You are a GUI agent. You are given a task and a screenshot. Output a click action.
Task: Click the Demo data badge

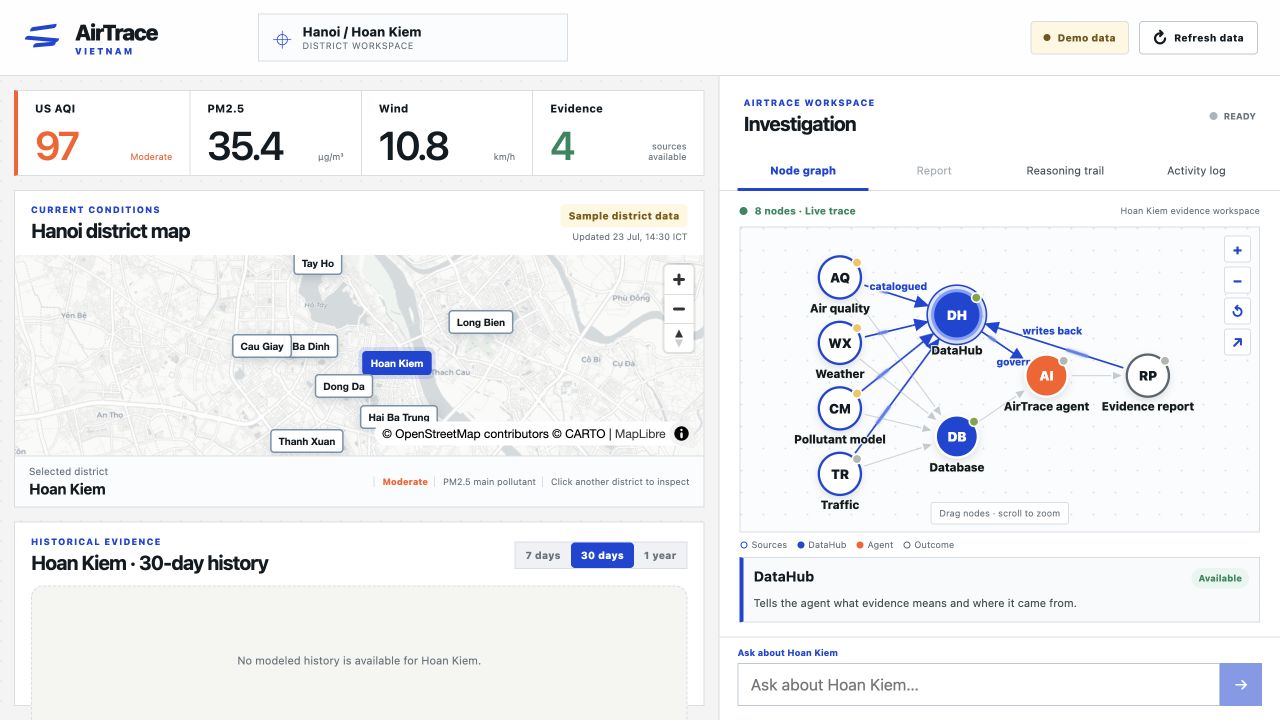pos(1080,38)
